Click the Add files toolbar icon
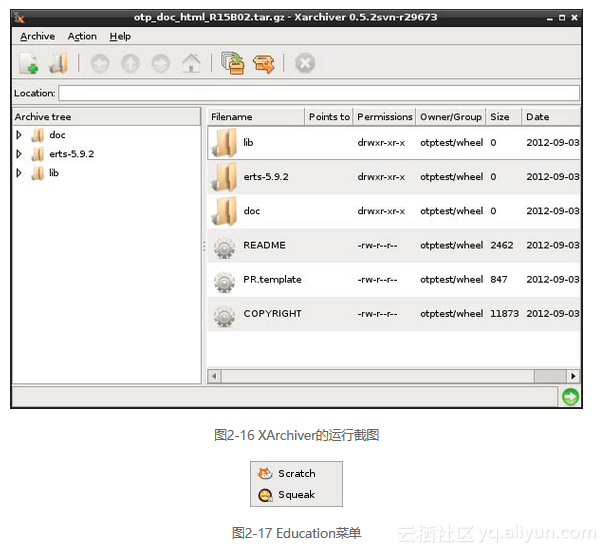This screenshot has width=607, height=554. pos(233,63)
